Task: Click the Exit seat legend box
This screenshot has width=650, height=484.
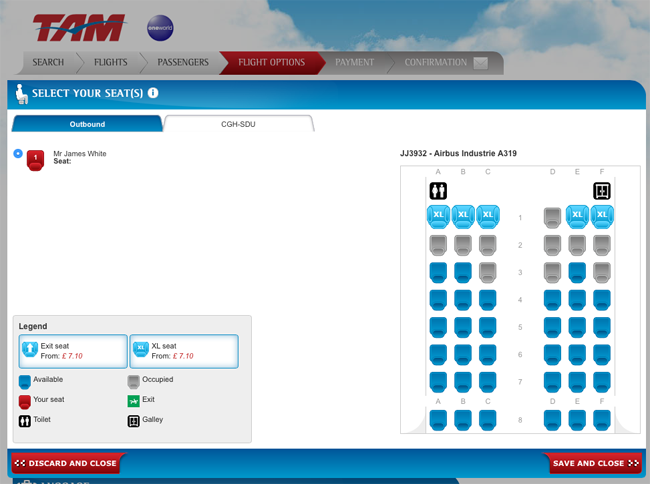Action: tap(73, 351)
